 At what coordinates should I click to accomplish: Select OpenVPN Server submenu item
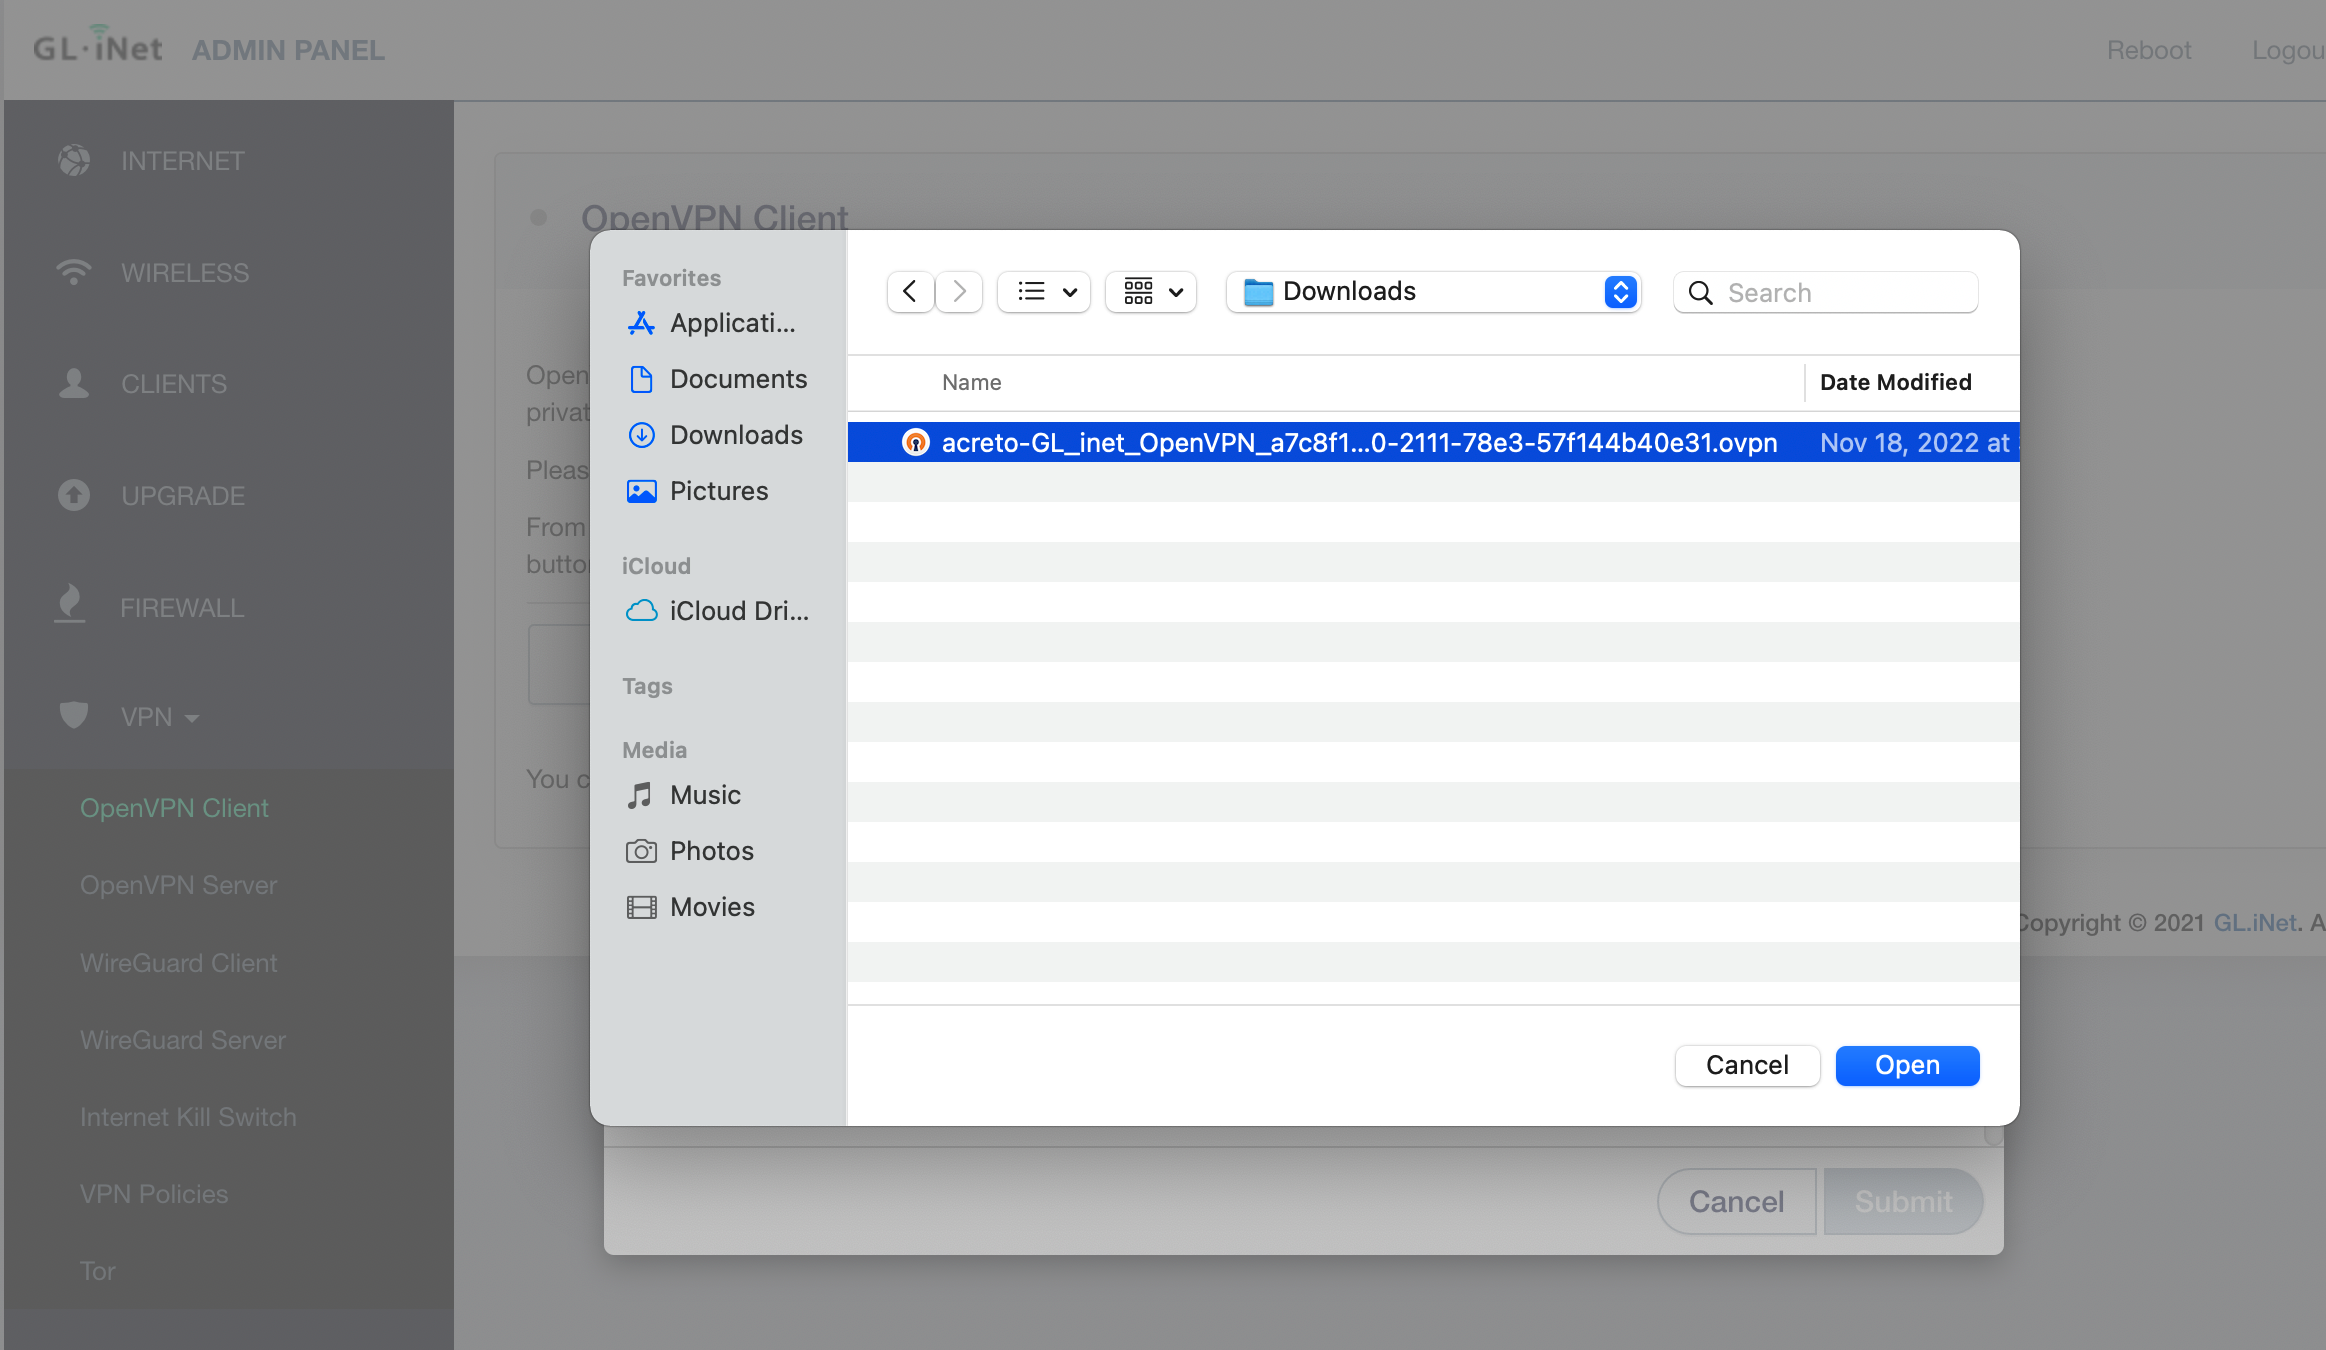point(179,885)
